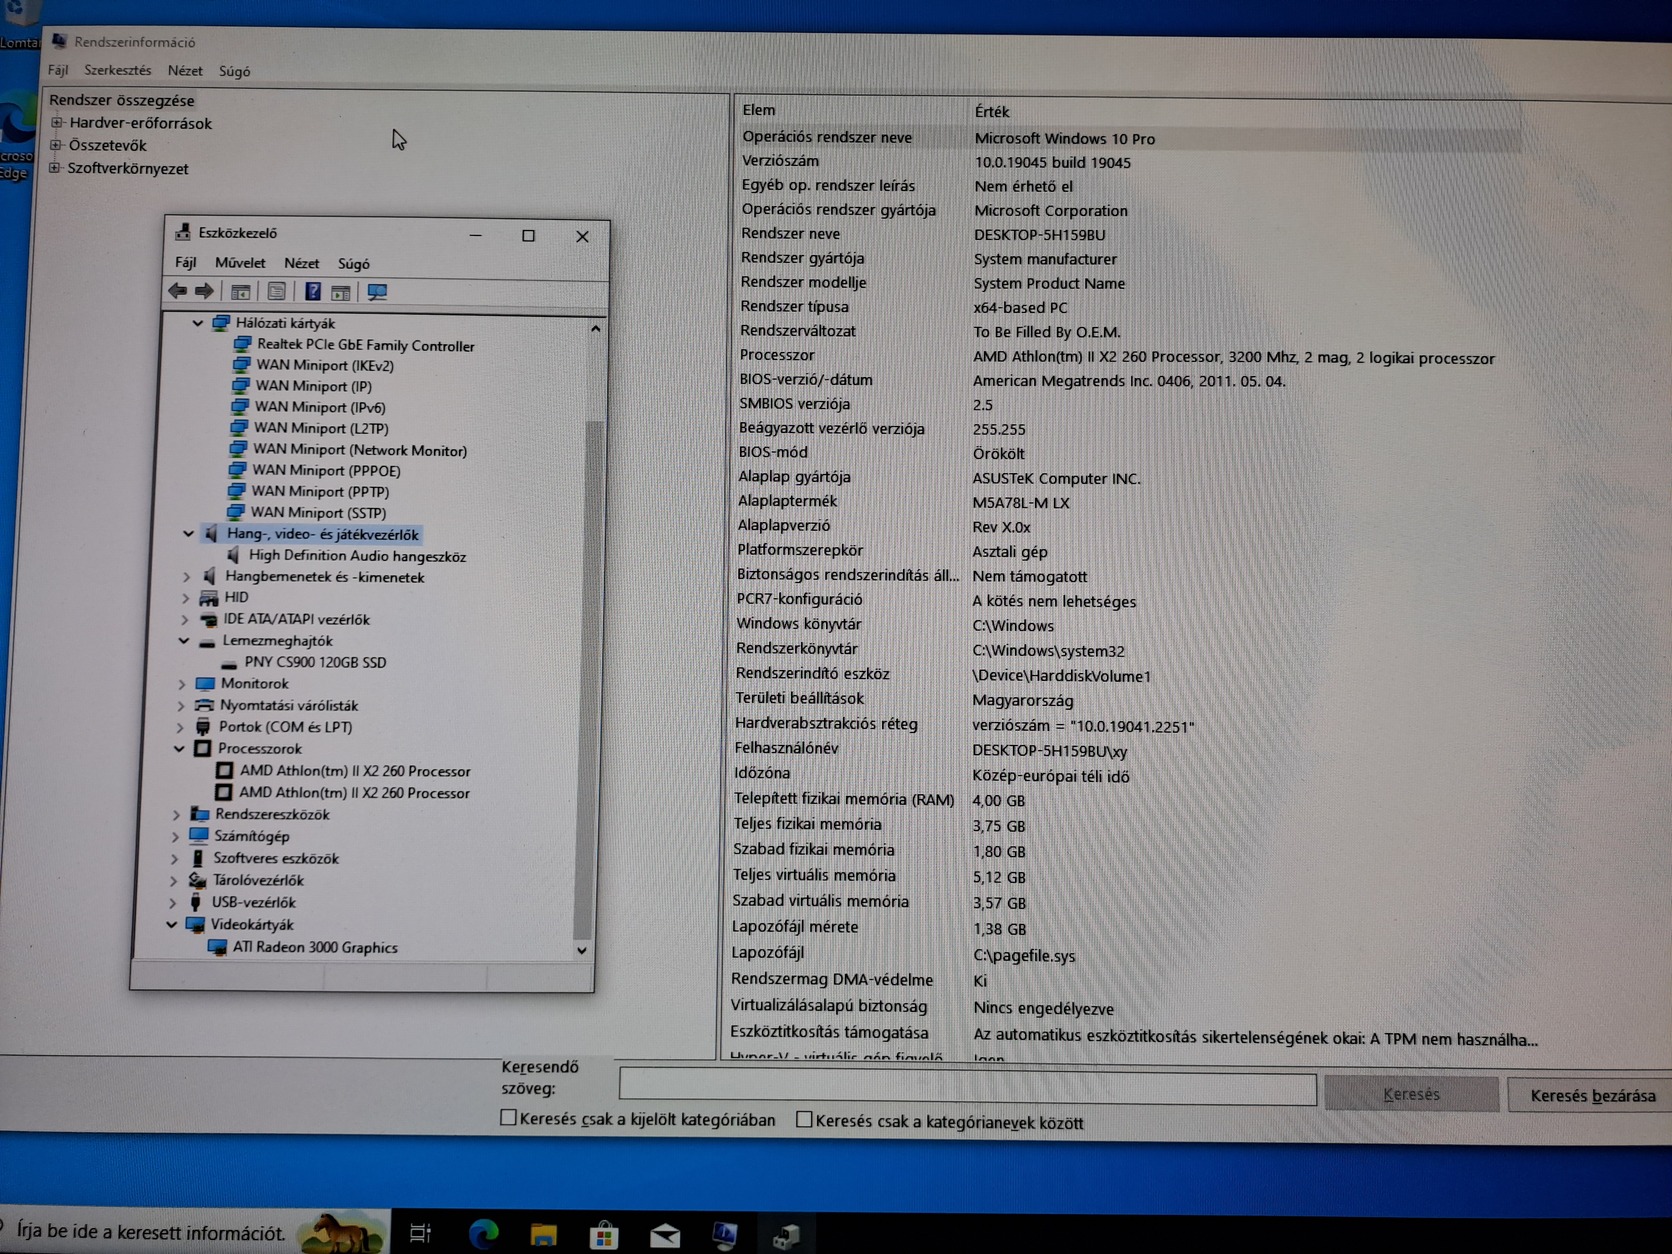Go back using Device Manager's back arrow
This screenshot has height=1254, width=1672.
click(177, 291)
